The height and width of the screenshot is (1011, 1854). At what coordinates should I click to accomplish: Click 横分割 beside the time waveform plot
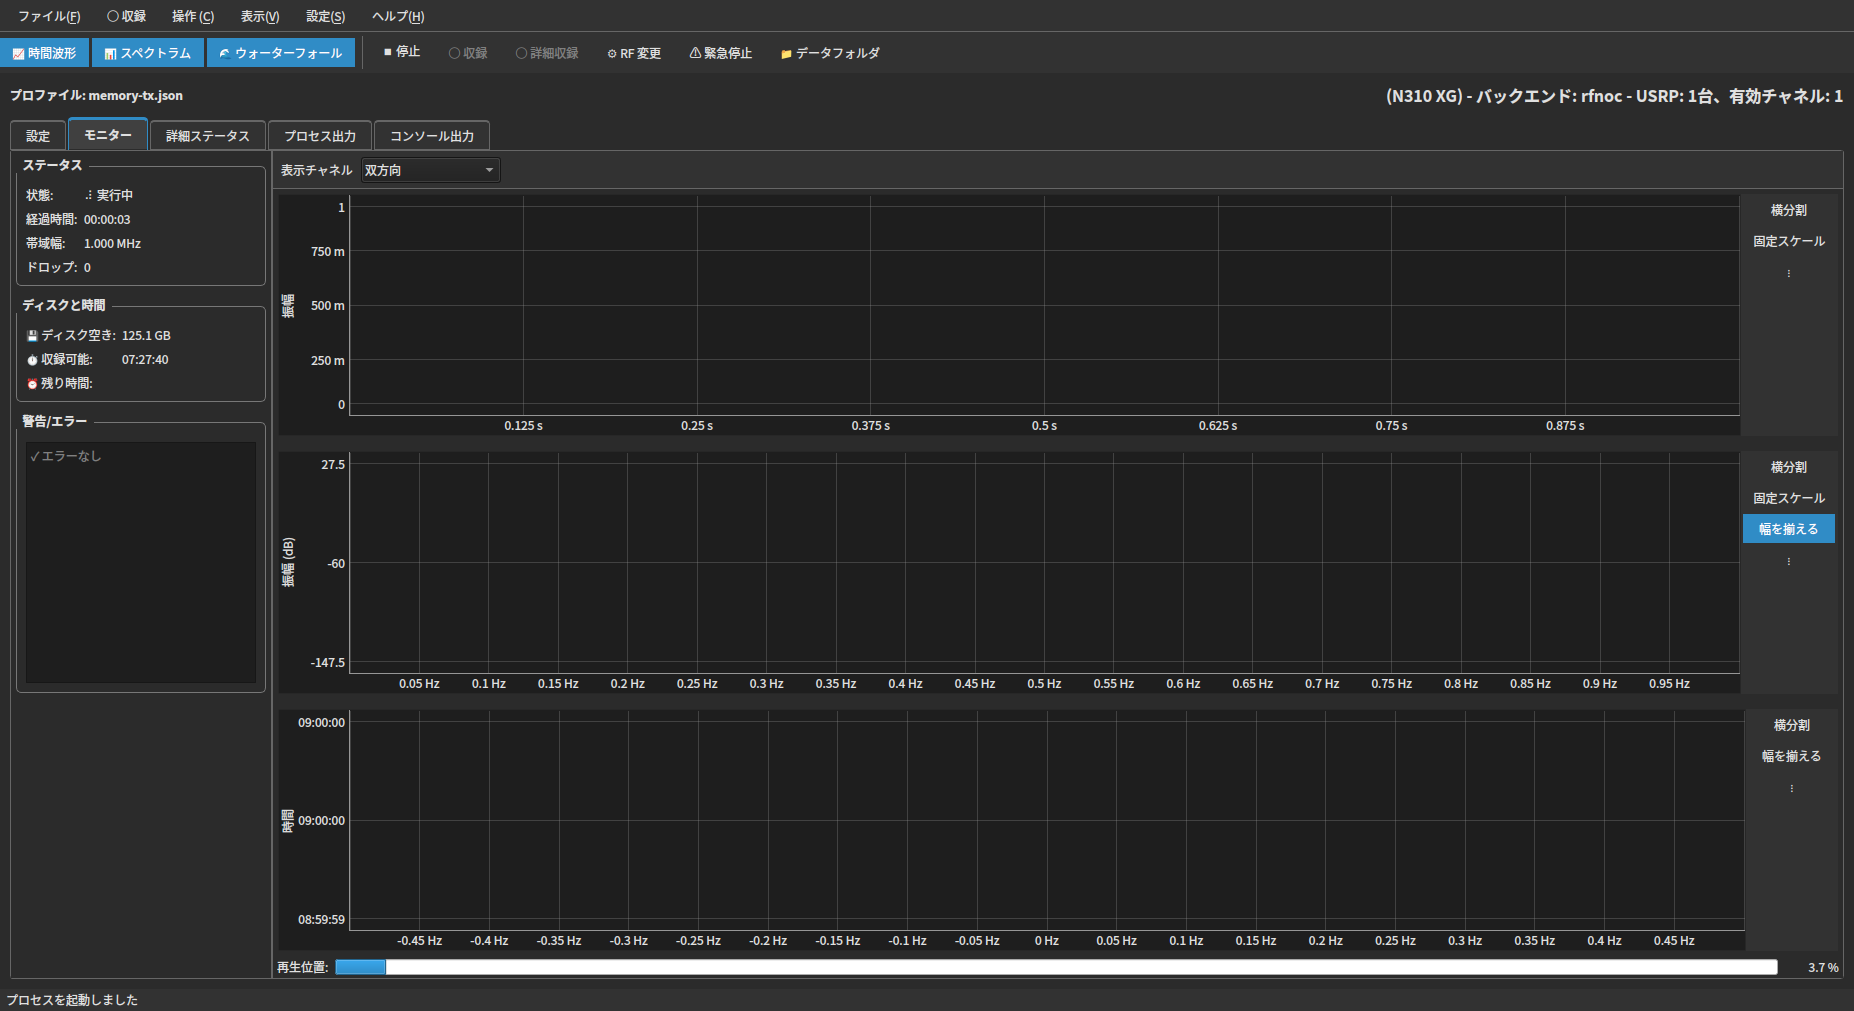[1789, 210]
